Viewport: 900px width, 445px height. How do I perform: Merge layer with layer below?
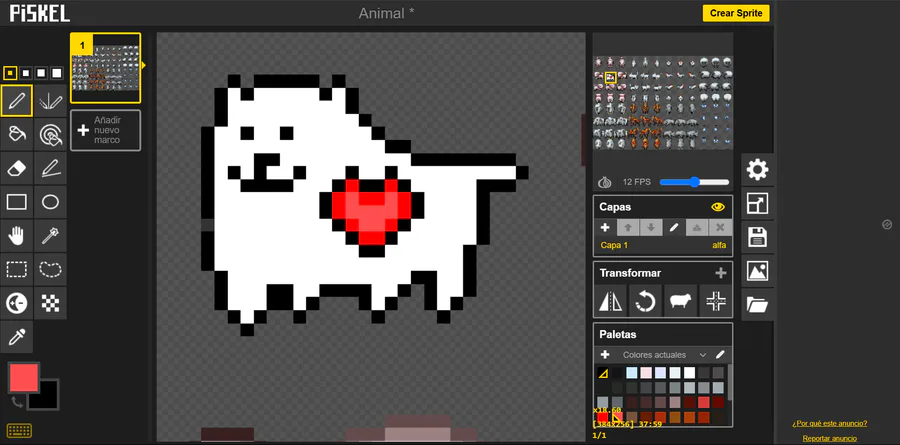point(697,227)
